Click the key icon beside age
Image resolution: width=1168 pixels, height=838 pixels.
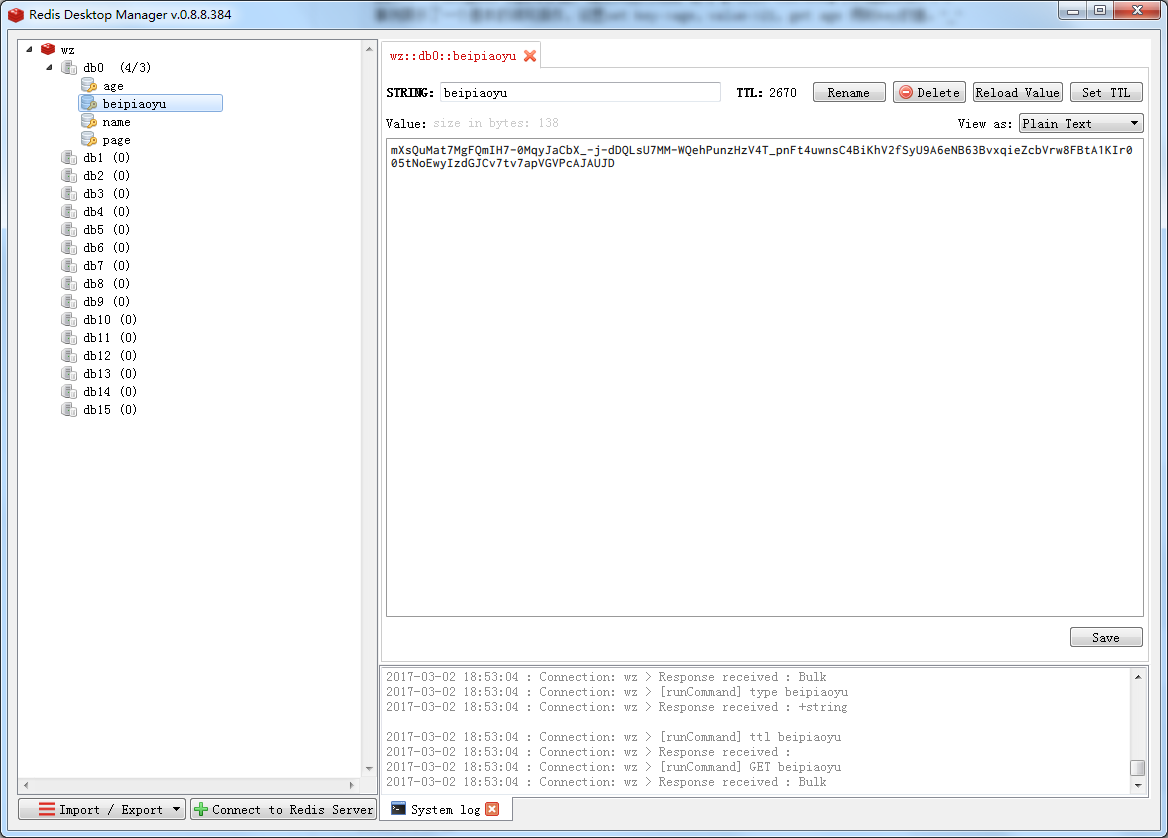(89, 86)
